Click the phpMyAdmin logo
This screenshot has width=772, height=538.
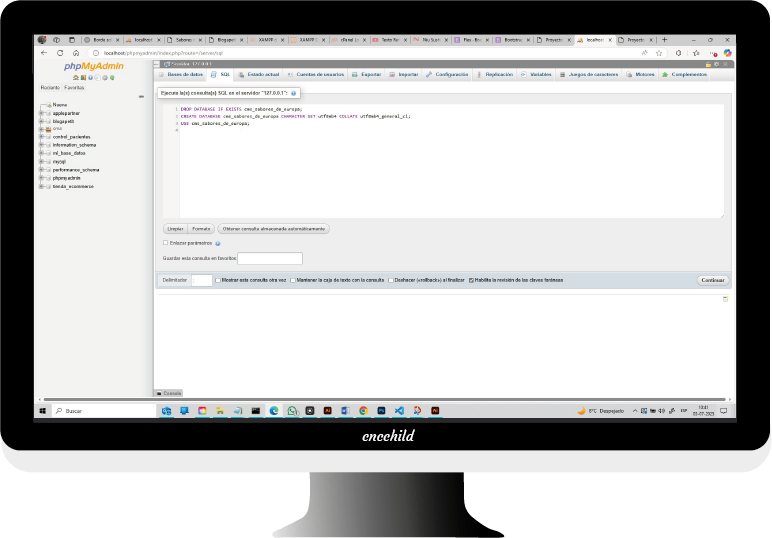[95, 67]
